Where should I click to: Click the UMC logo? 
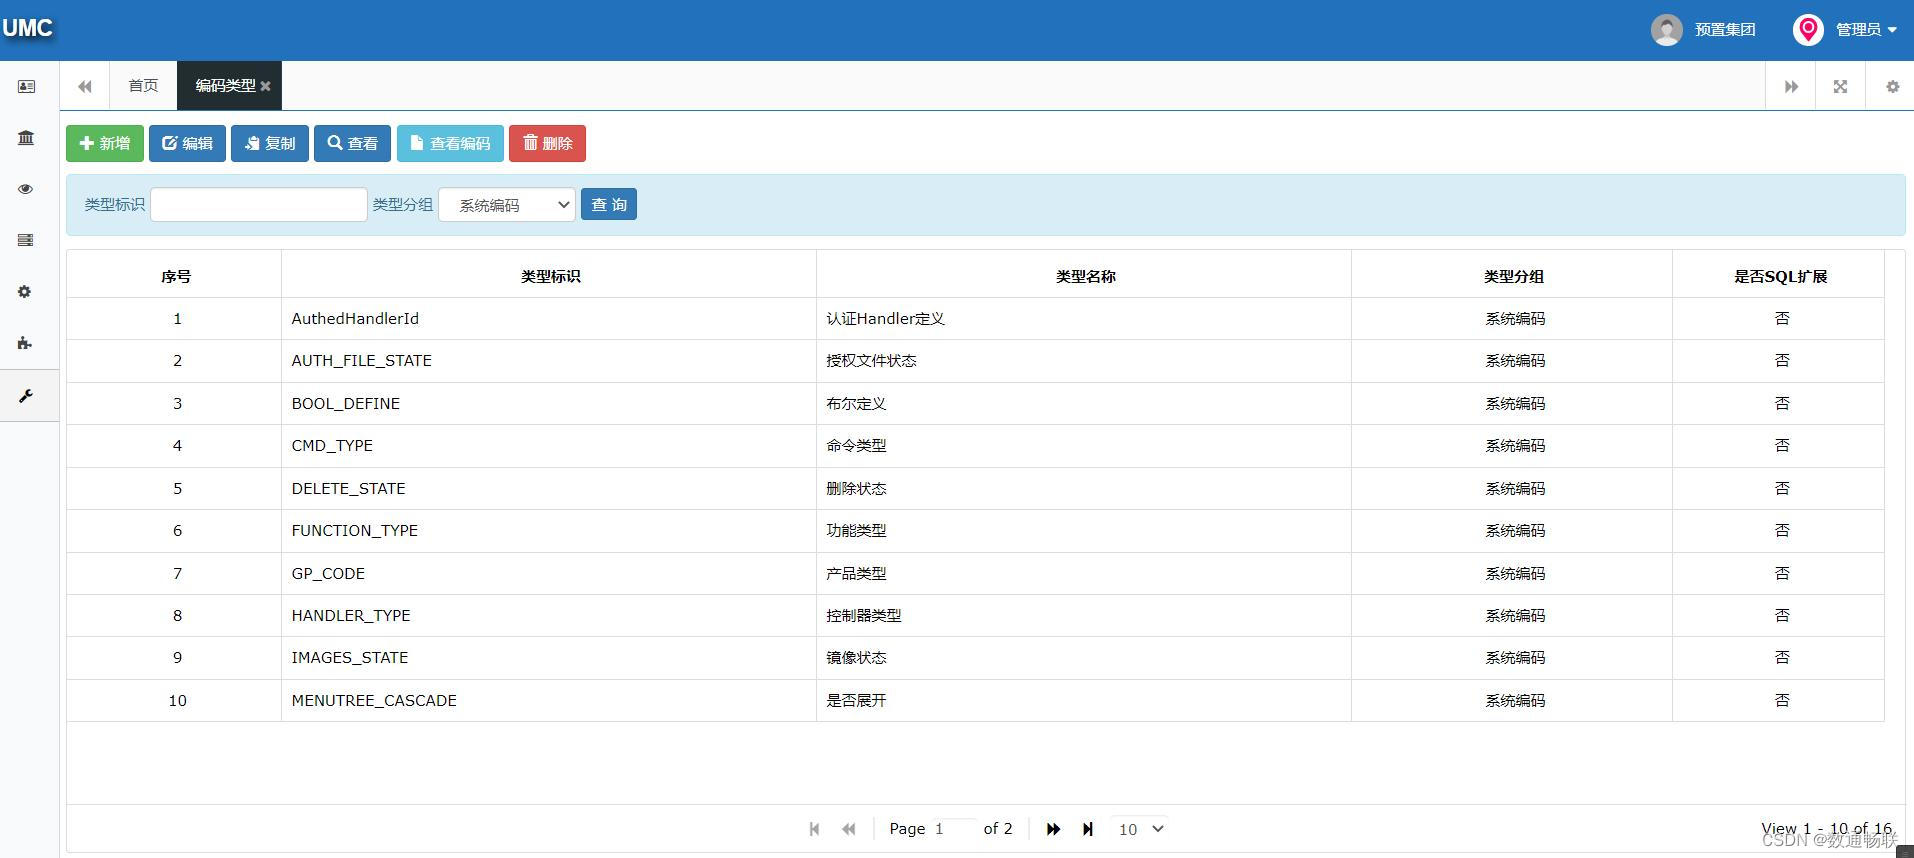point(28,28)
